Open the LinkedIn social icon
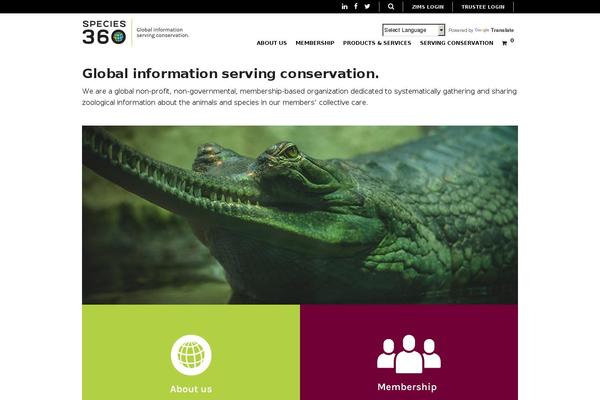This screenshot has height=400, width=600. (x=344, y=7)
